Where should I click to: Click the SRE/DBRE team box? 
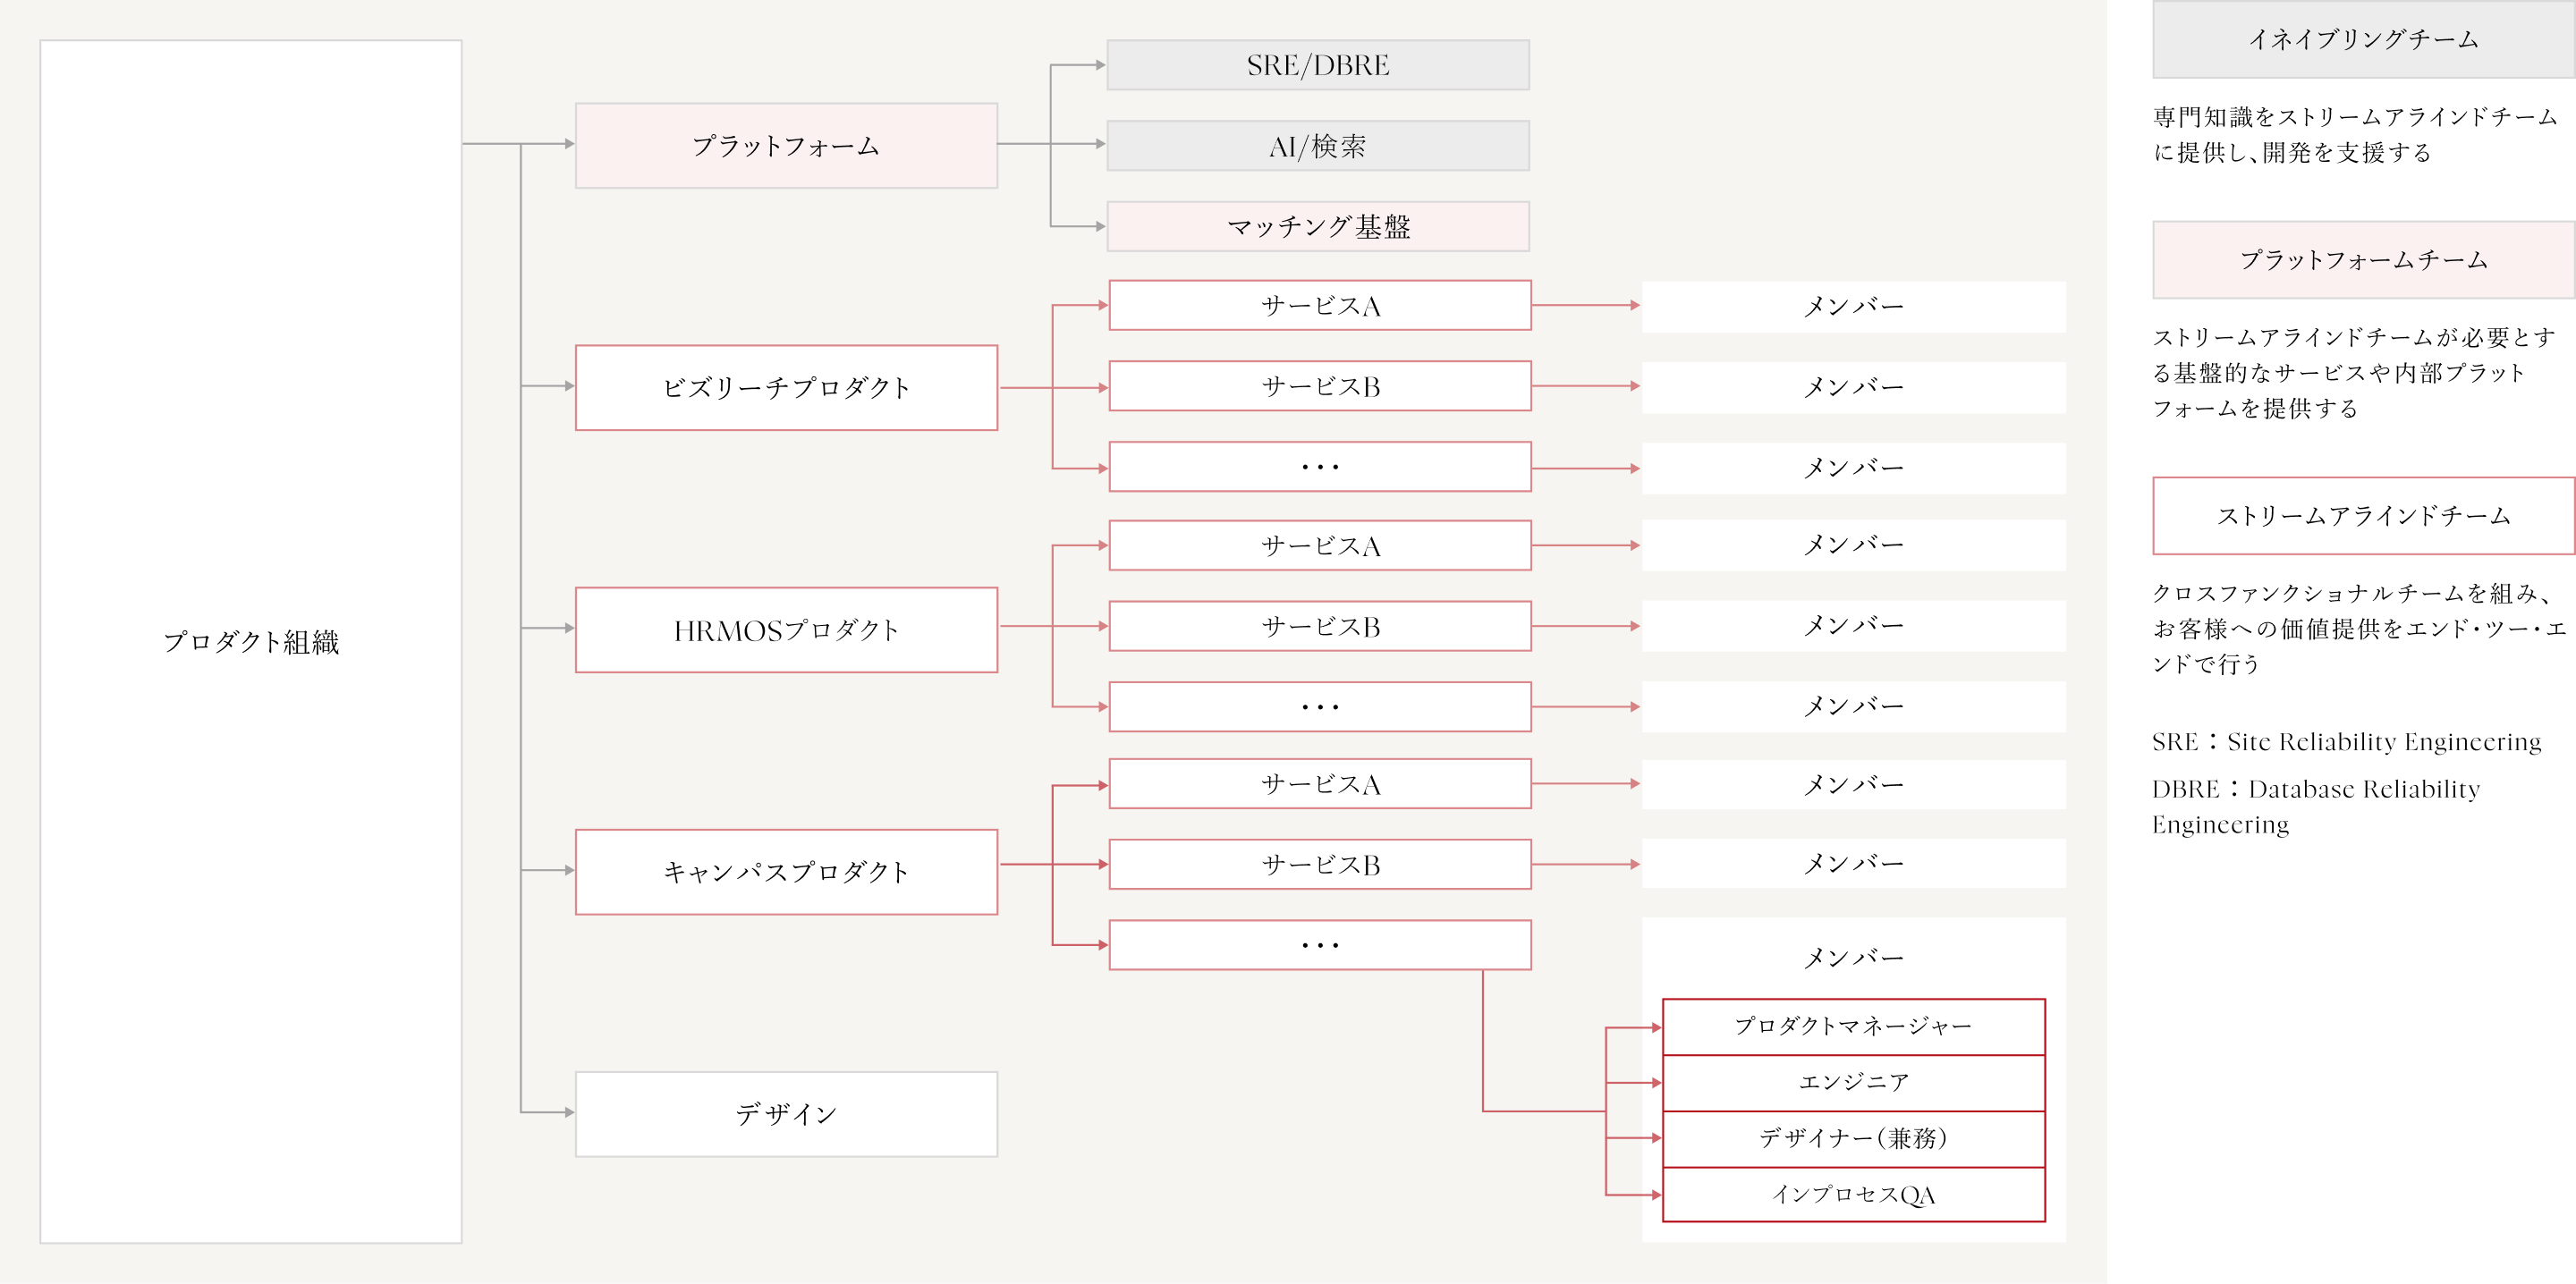point(1318,65)
